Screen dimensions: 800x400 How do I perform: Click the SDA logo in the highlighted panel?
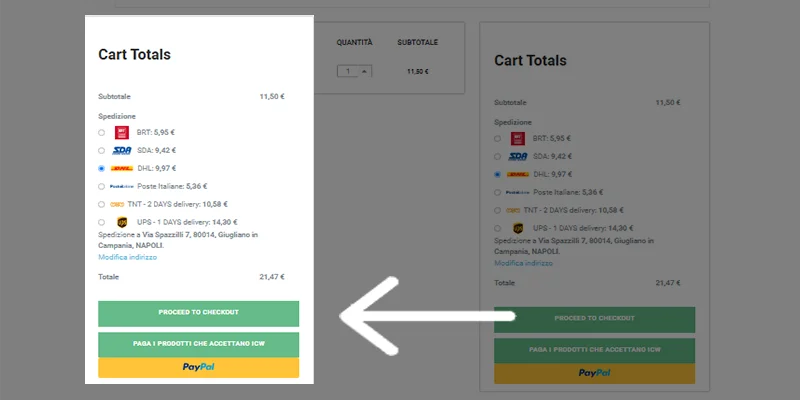[122, 150]
